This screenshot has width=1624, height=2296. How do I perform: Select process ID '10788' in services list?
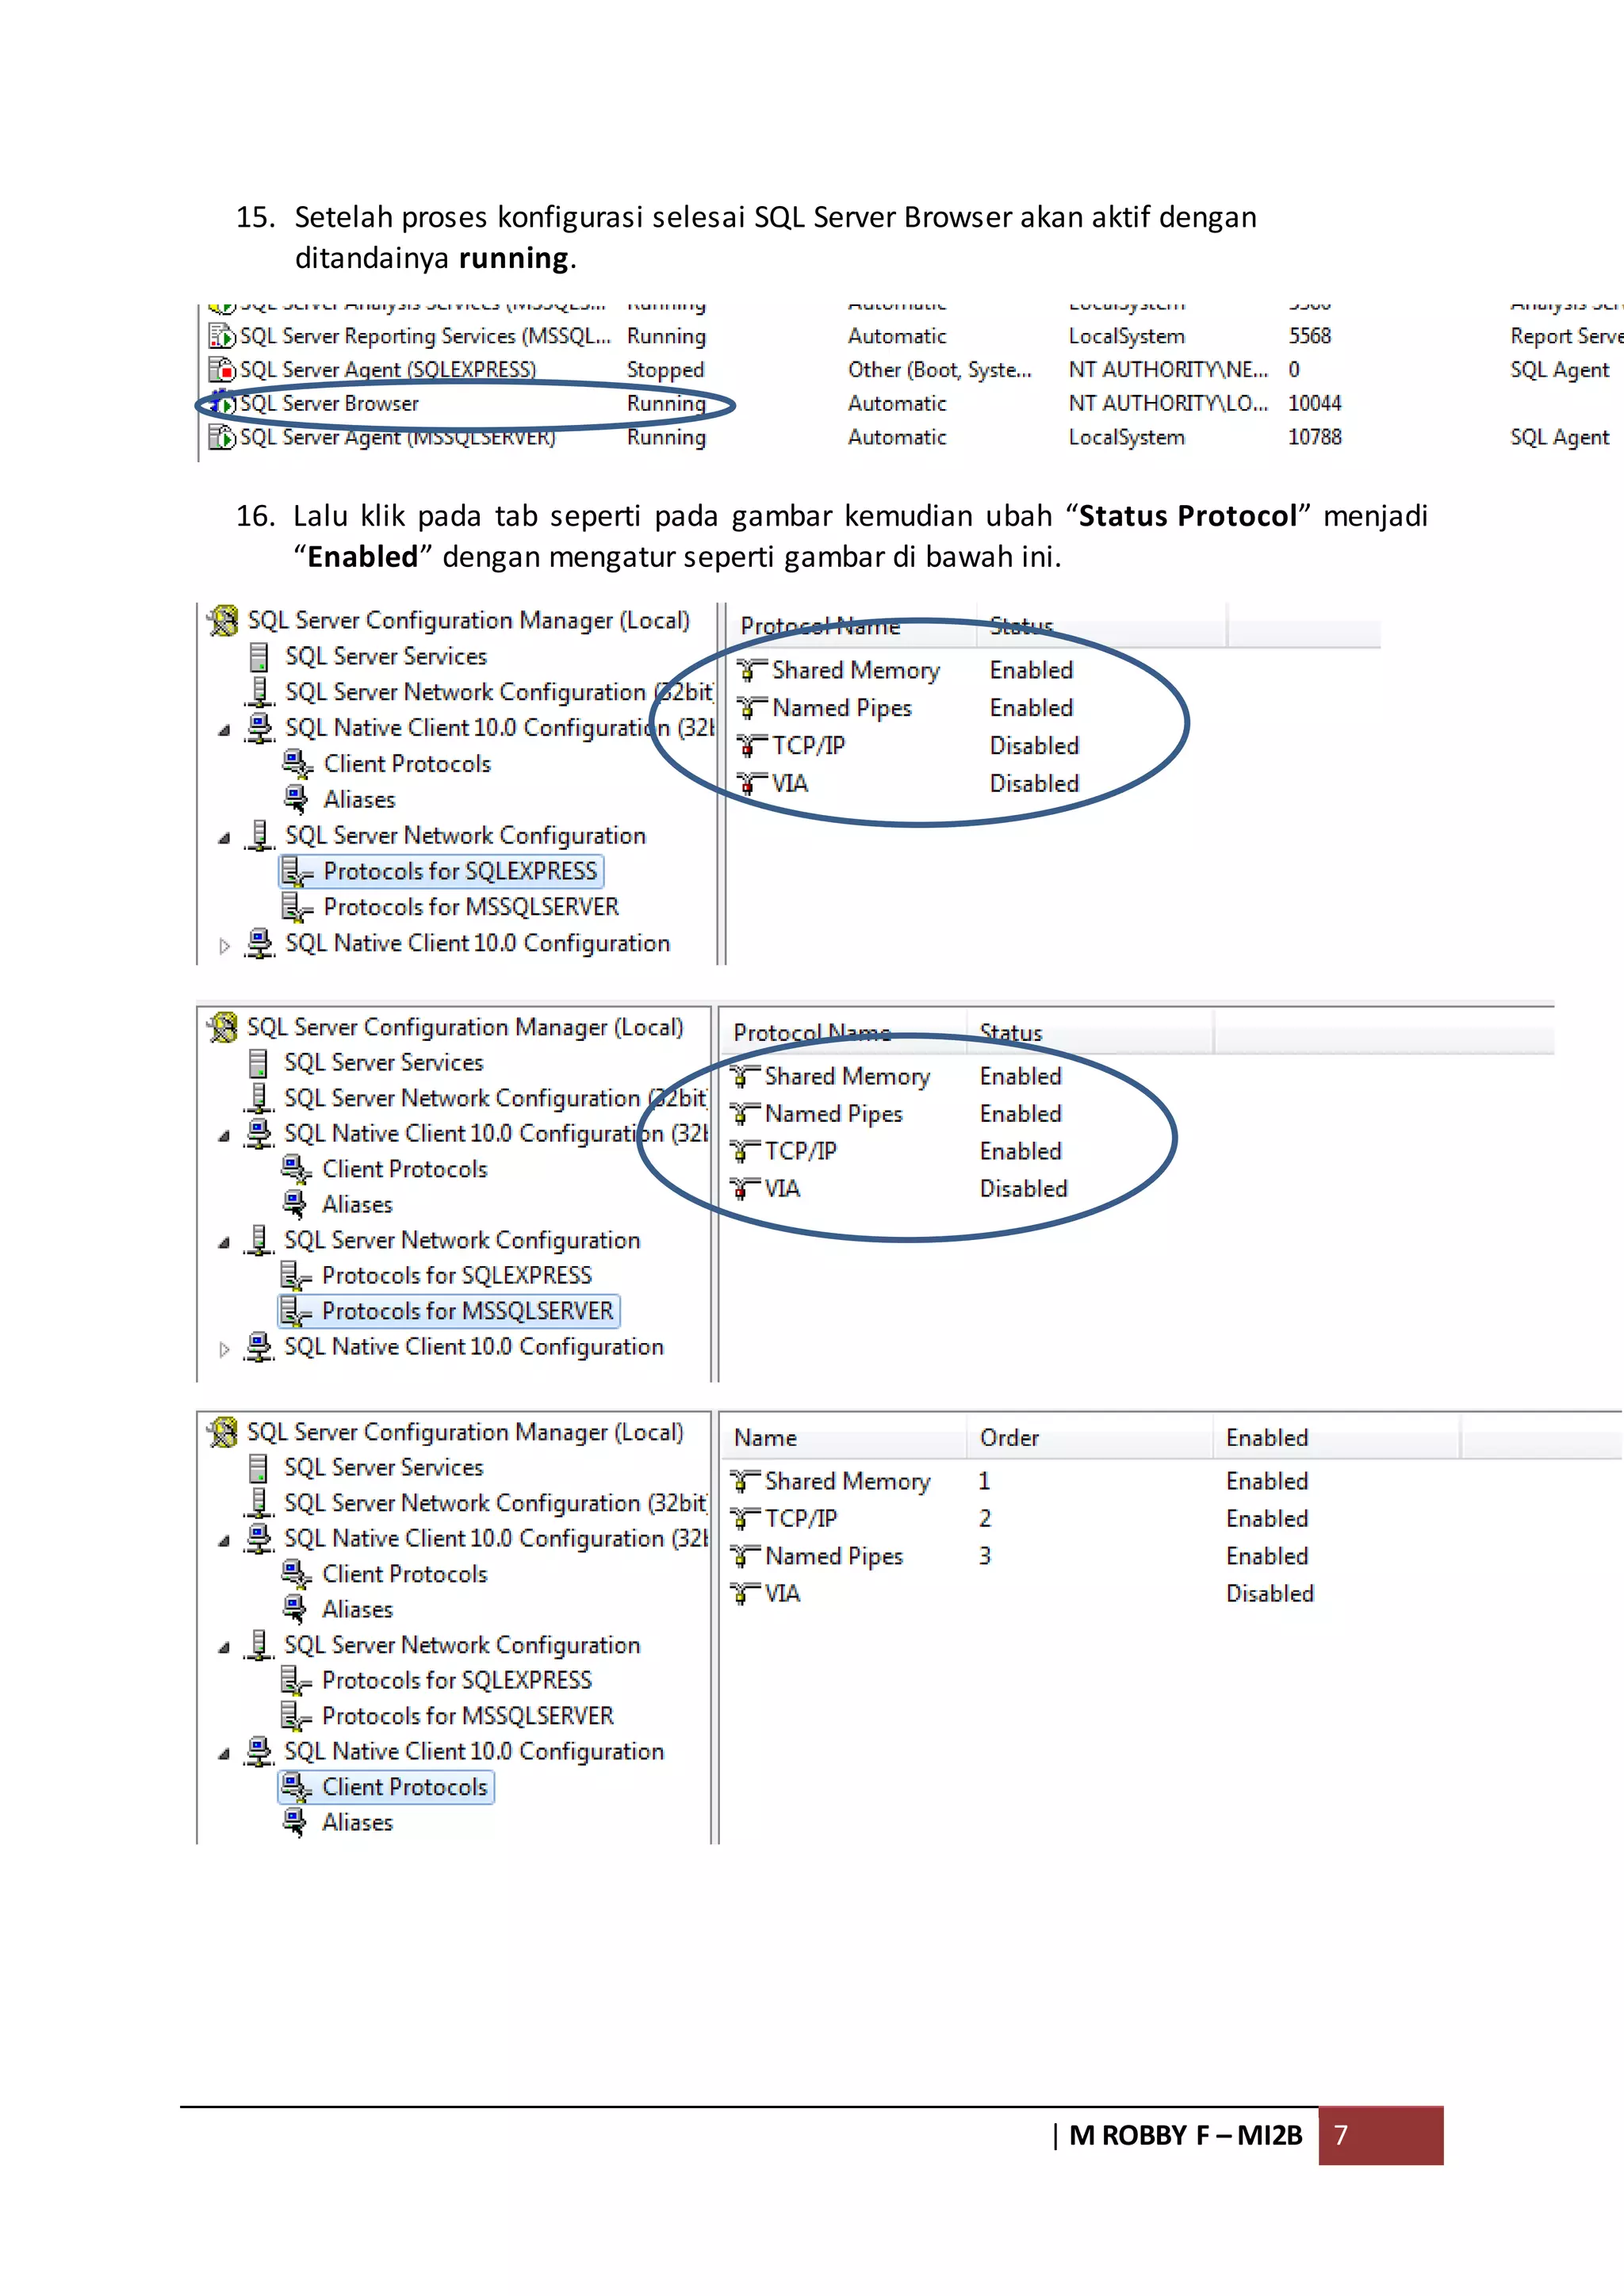(1314, 437)
